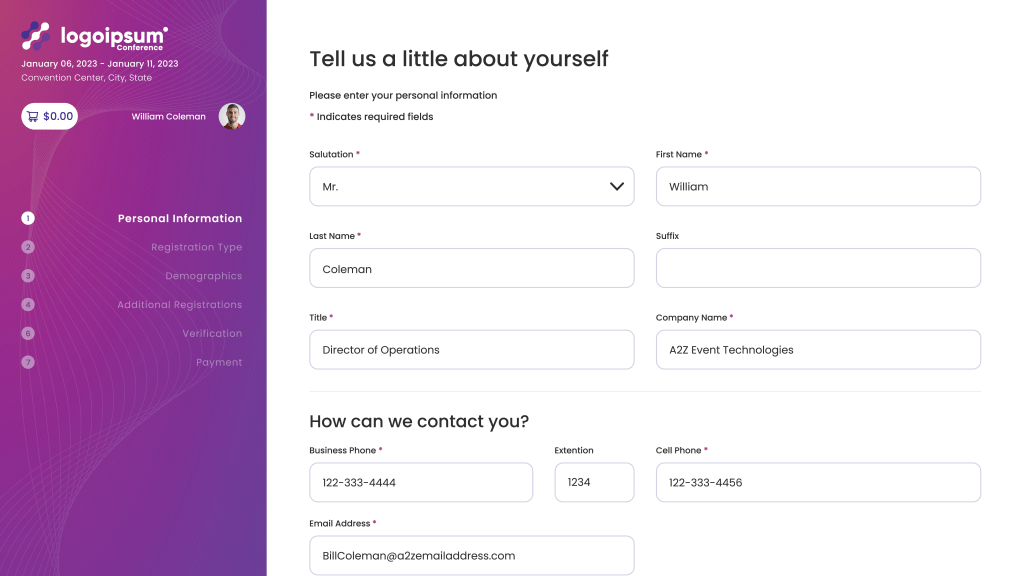Open the Demographics step
The image size is (1024, 576).
203,276
